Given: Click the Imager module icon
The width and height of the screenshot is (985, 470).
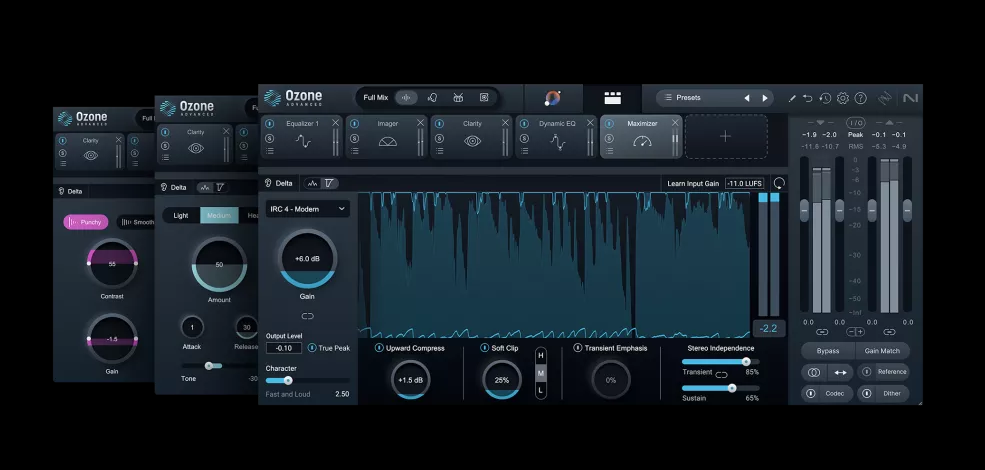Looking at the screenshot, I should point(388,141).
